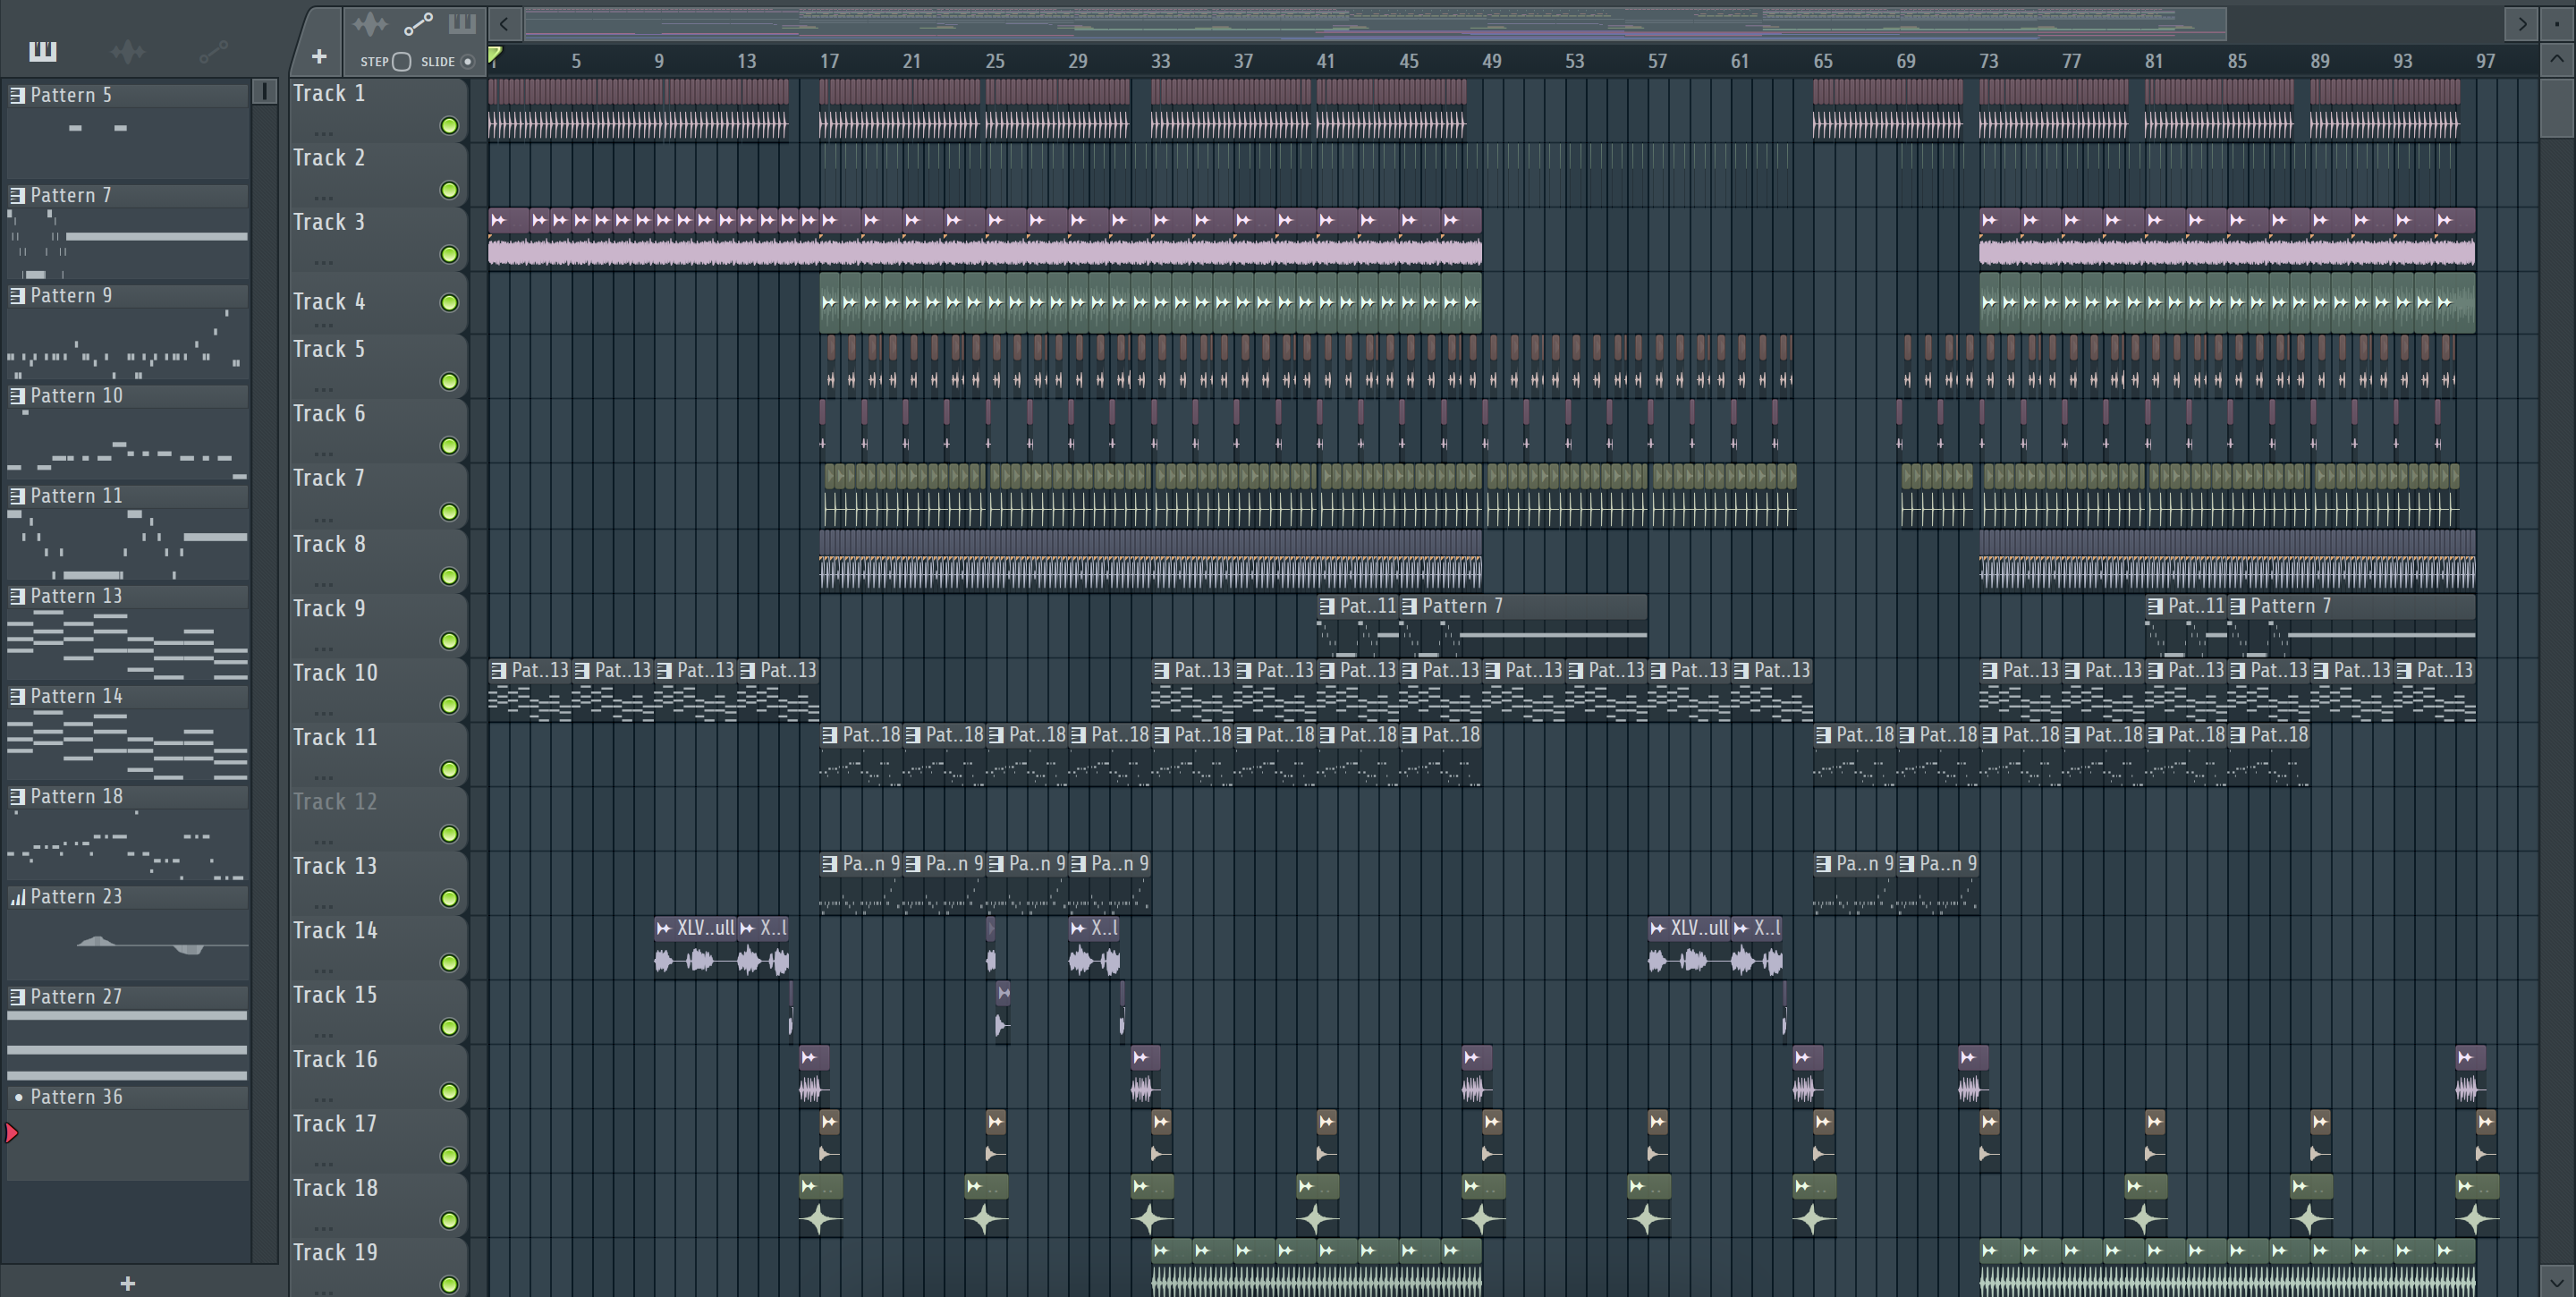Click the left arrow beside the playlist overview
The width and height of the screenshot is (2576, 1297).
[x=505, y=23]
